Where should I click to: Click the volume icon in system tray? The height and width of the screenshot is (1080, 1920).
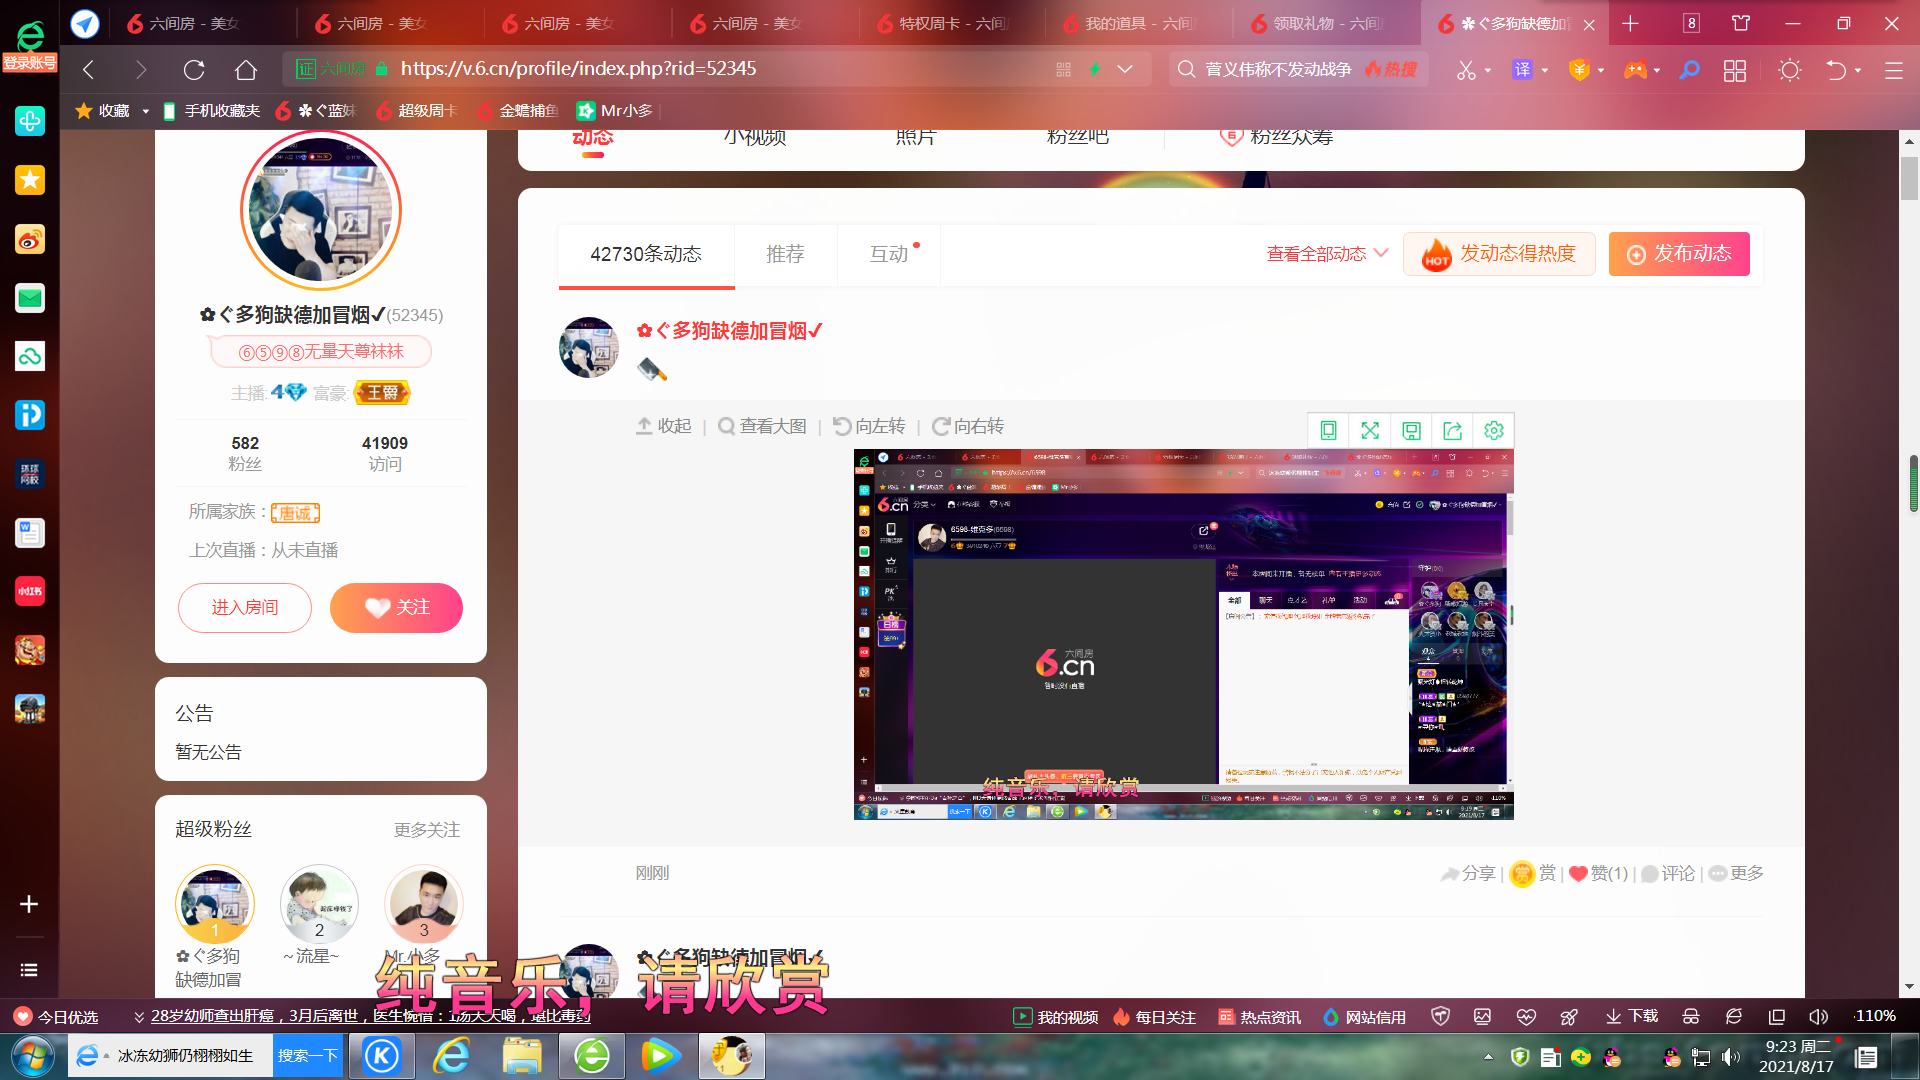tap(1731, 1057)
